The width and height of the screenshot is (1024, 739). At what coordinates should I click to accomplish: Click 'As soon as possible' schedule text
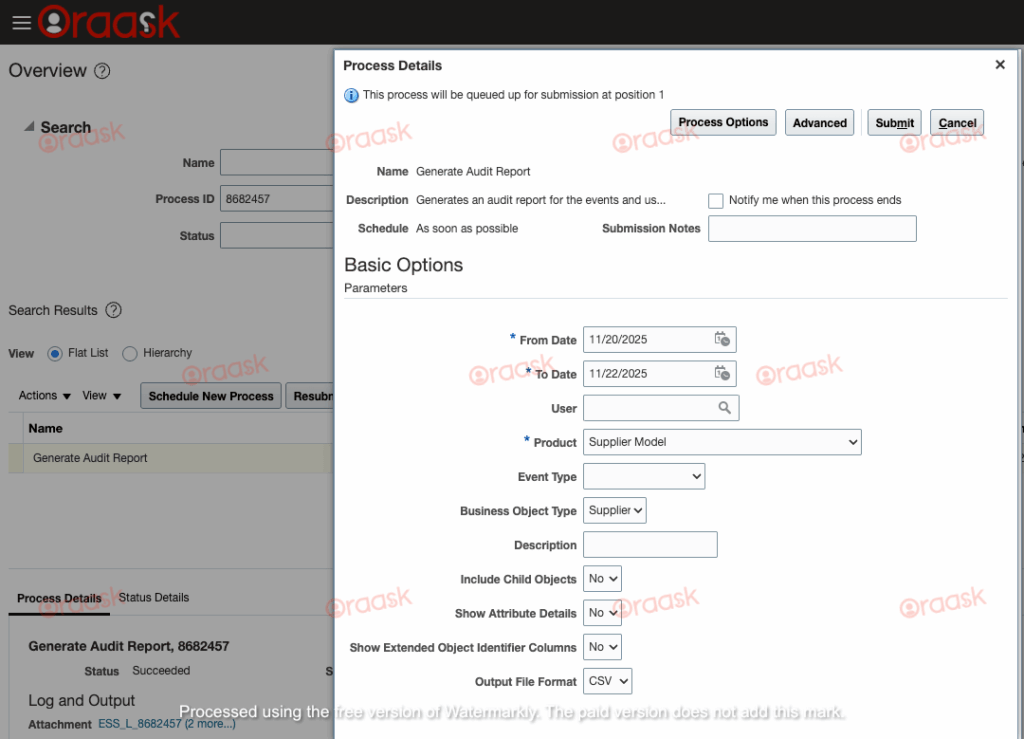(x=467, y=228)
